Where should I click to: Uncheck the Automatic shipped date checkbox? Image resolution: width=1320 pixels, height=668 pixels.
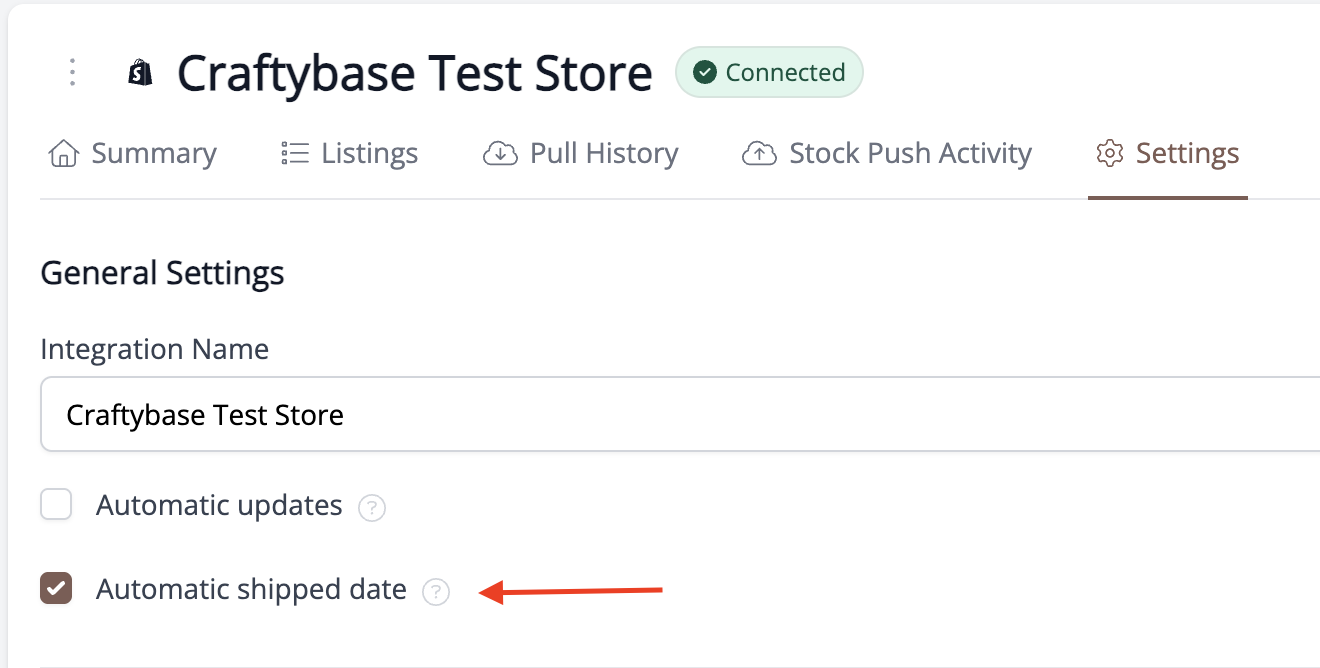[x=56, y=589]
